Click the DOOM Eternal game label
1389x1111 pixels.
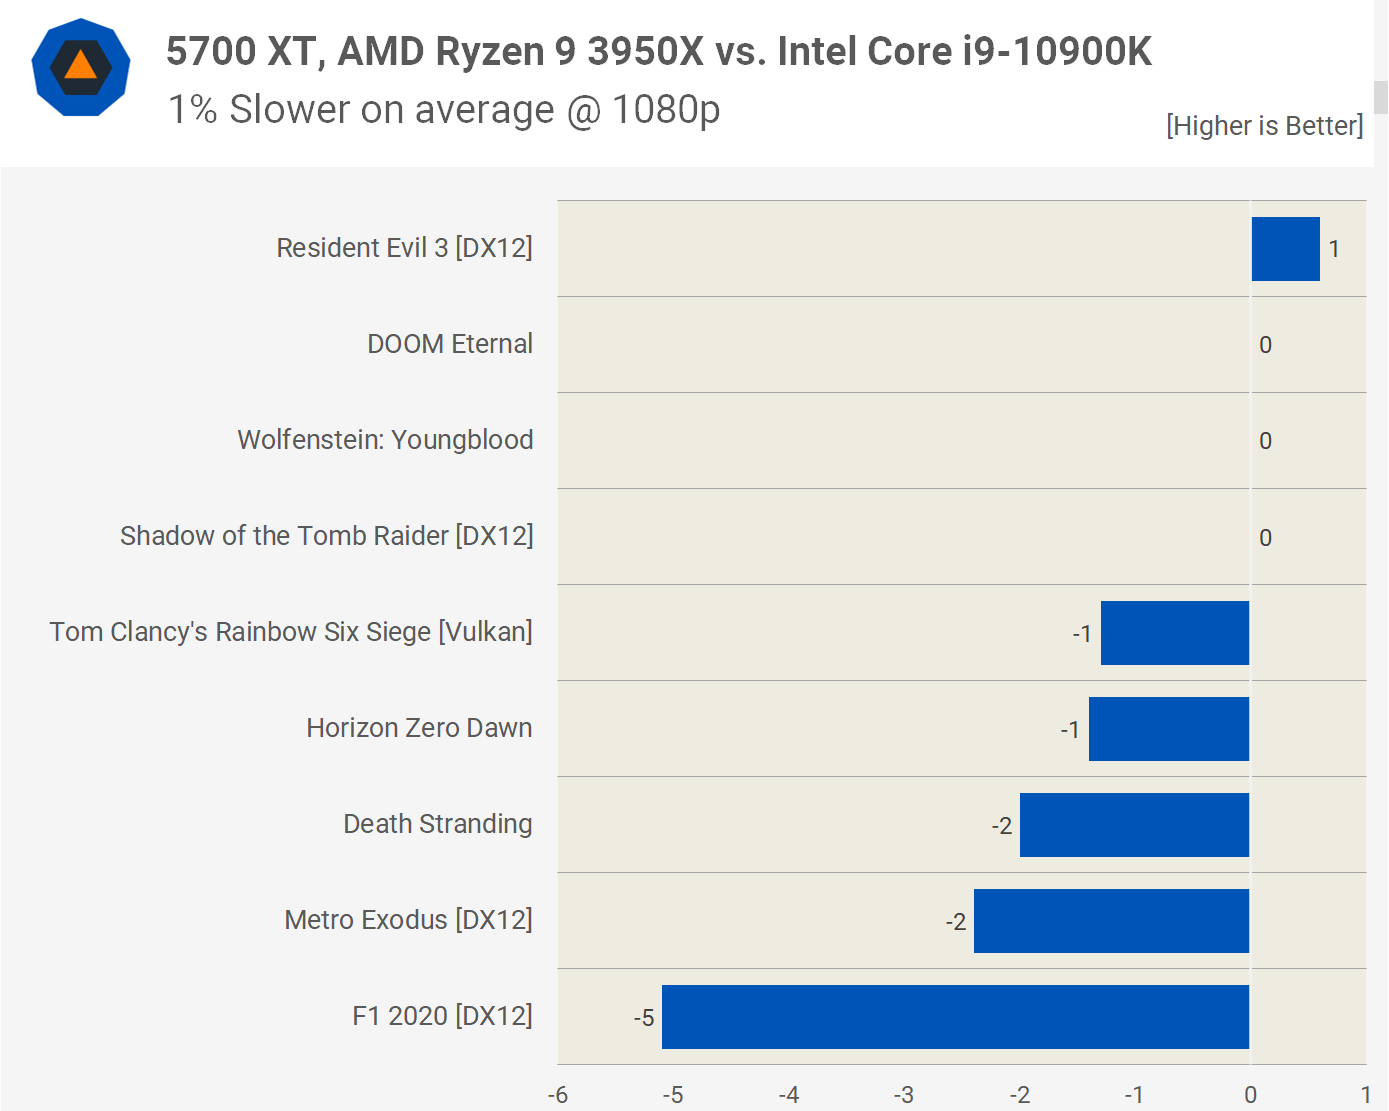[x=450, y=344]
